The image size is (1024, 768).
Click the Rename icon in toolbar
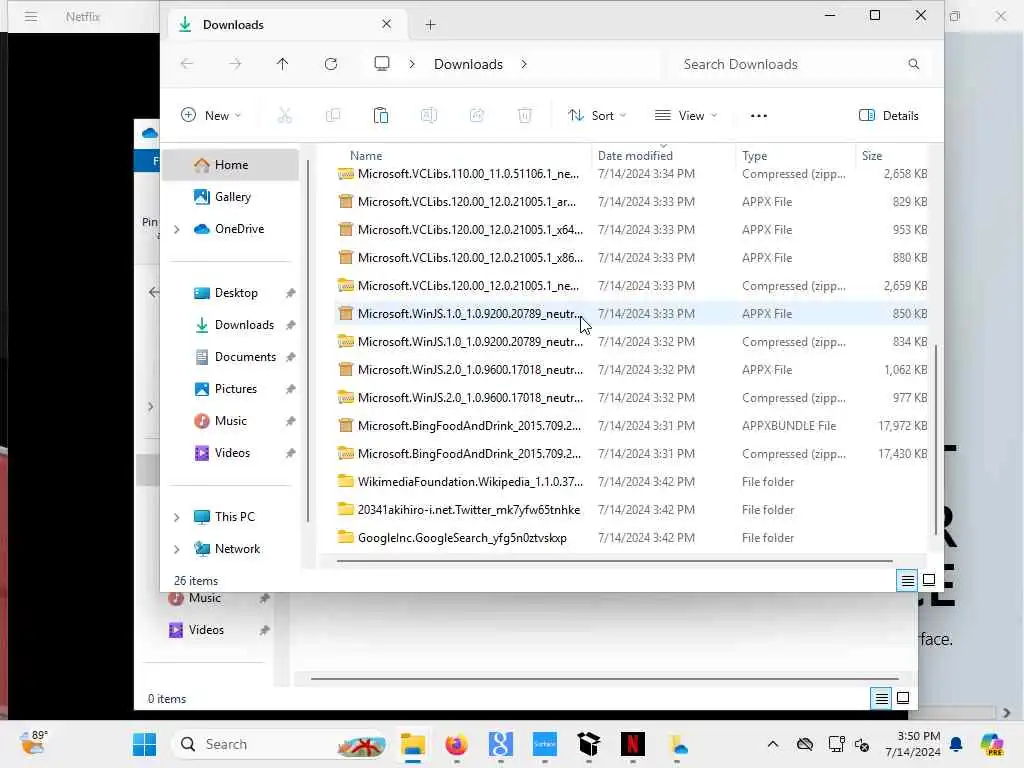[x=428, y=116]
